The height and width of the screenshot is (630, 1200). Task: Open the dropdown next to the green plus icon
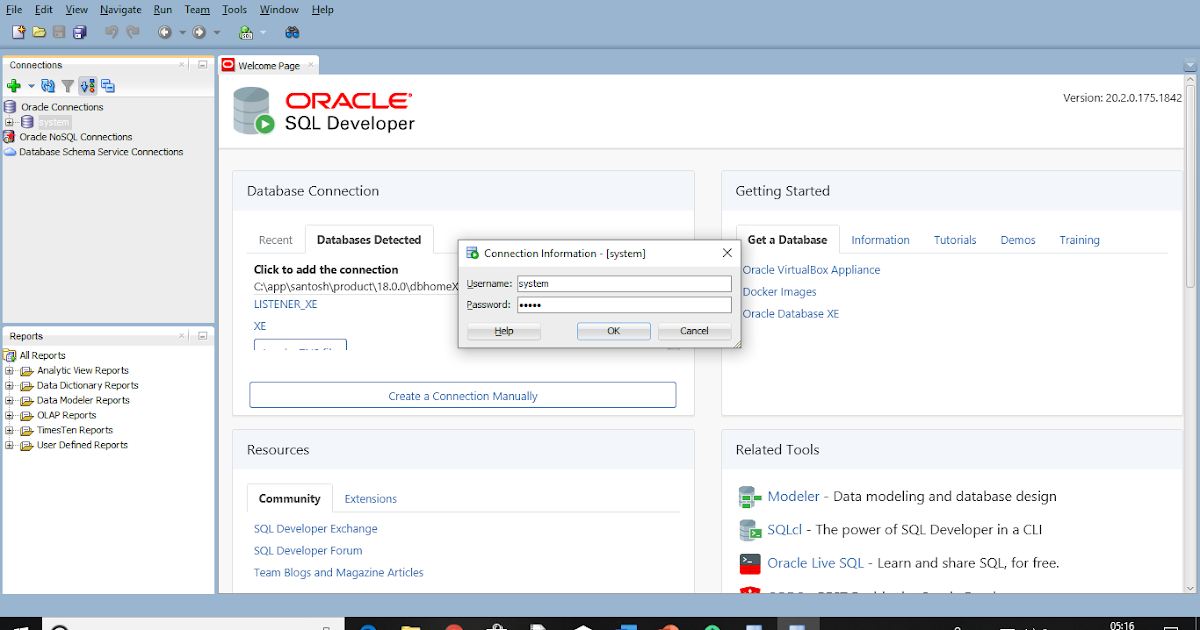[x=30, y=86]
